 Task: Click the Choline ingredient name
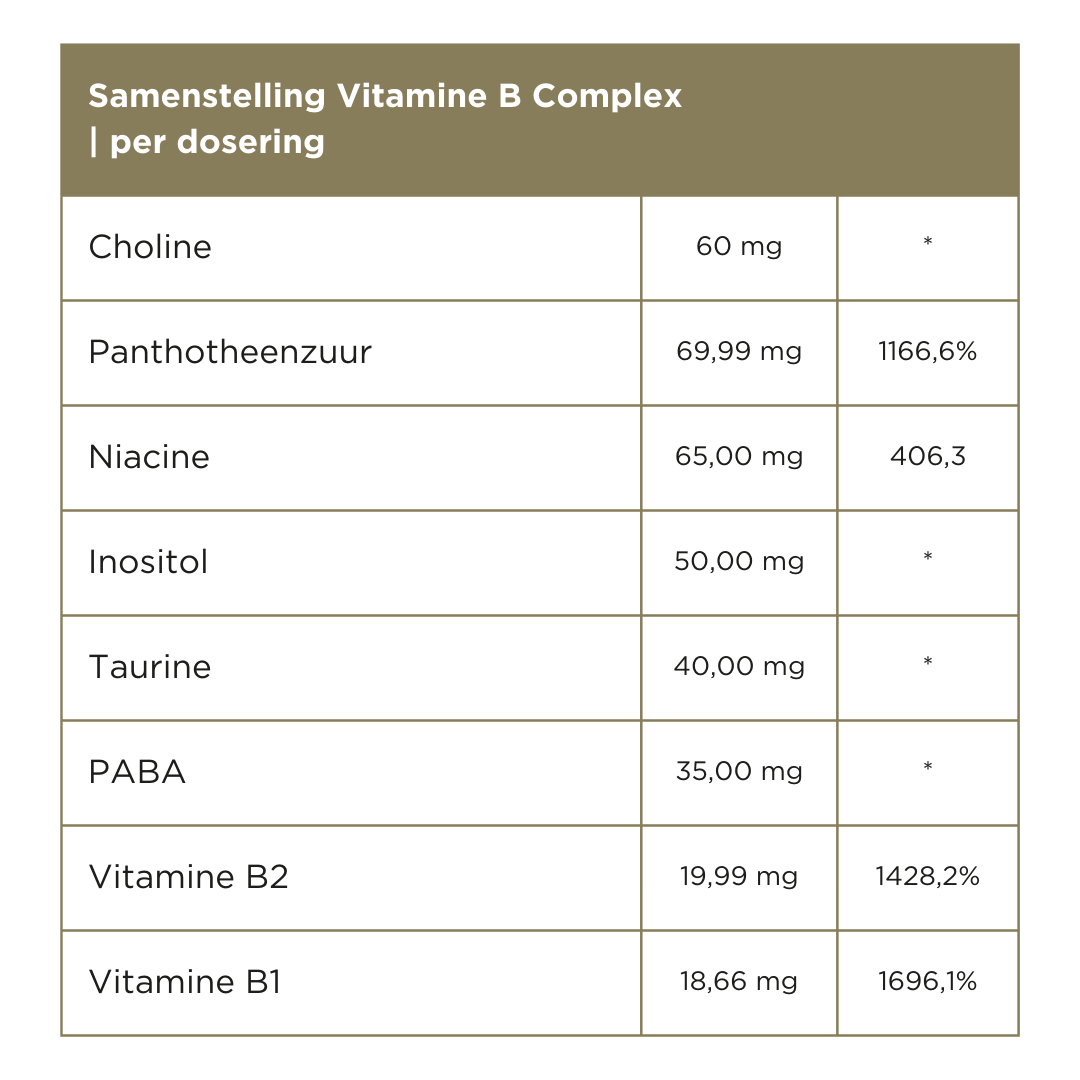pos(150,247)
